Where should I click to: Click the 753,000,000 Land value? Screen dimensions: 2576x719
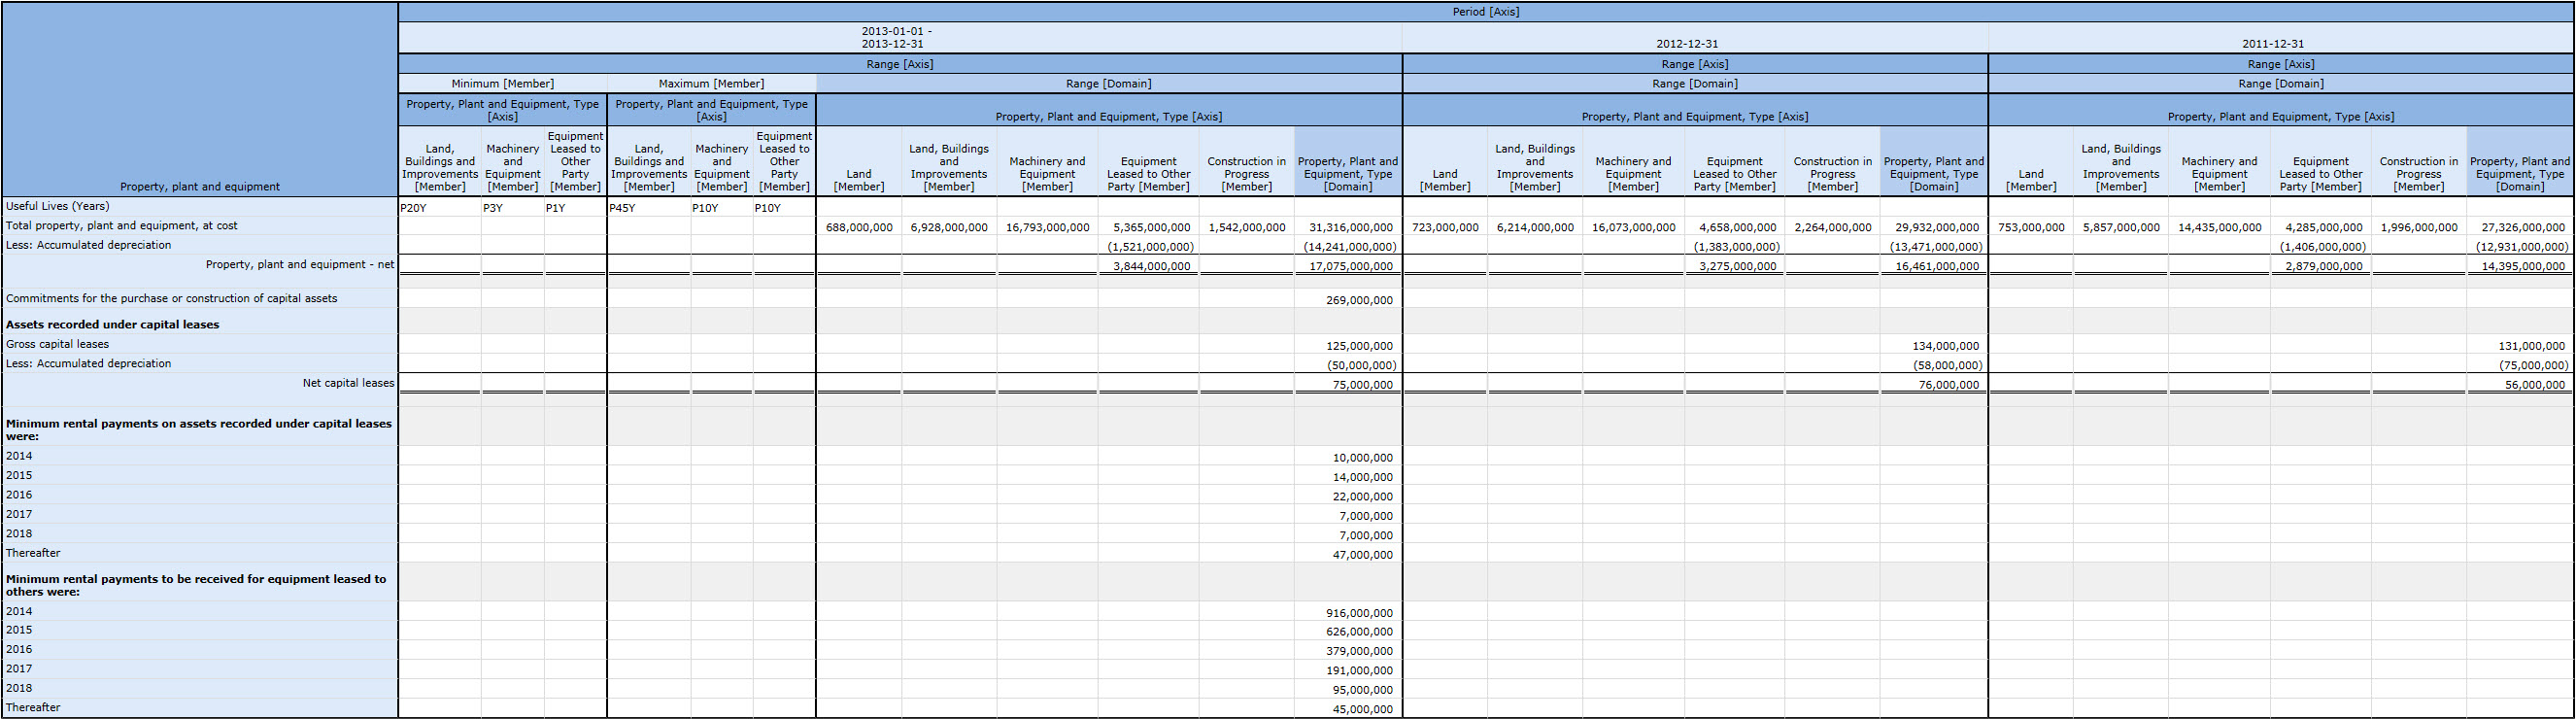point(2031,228)
